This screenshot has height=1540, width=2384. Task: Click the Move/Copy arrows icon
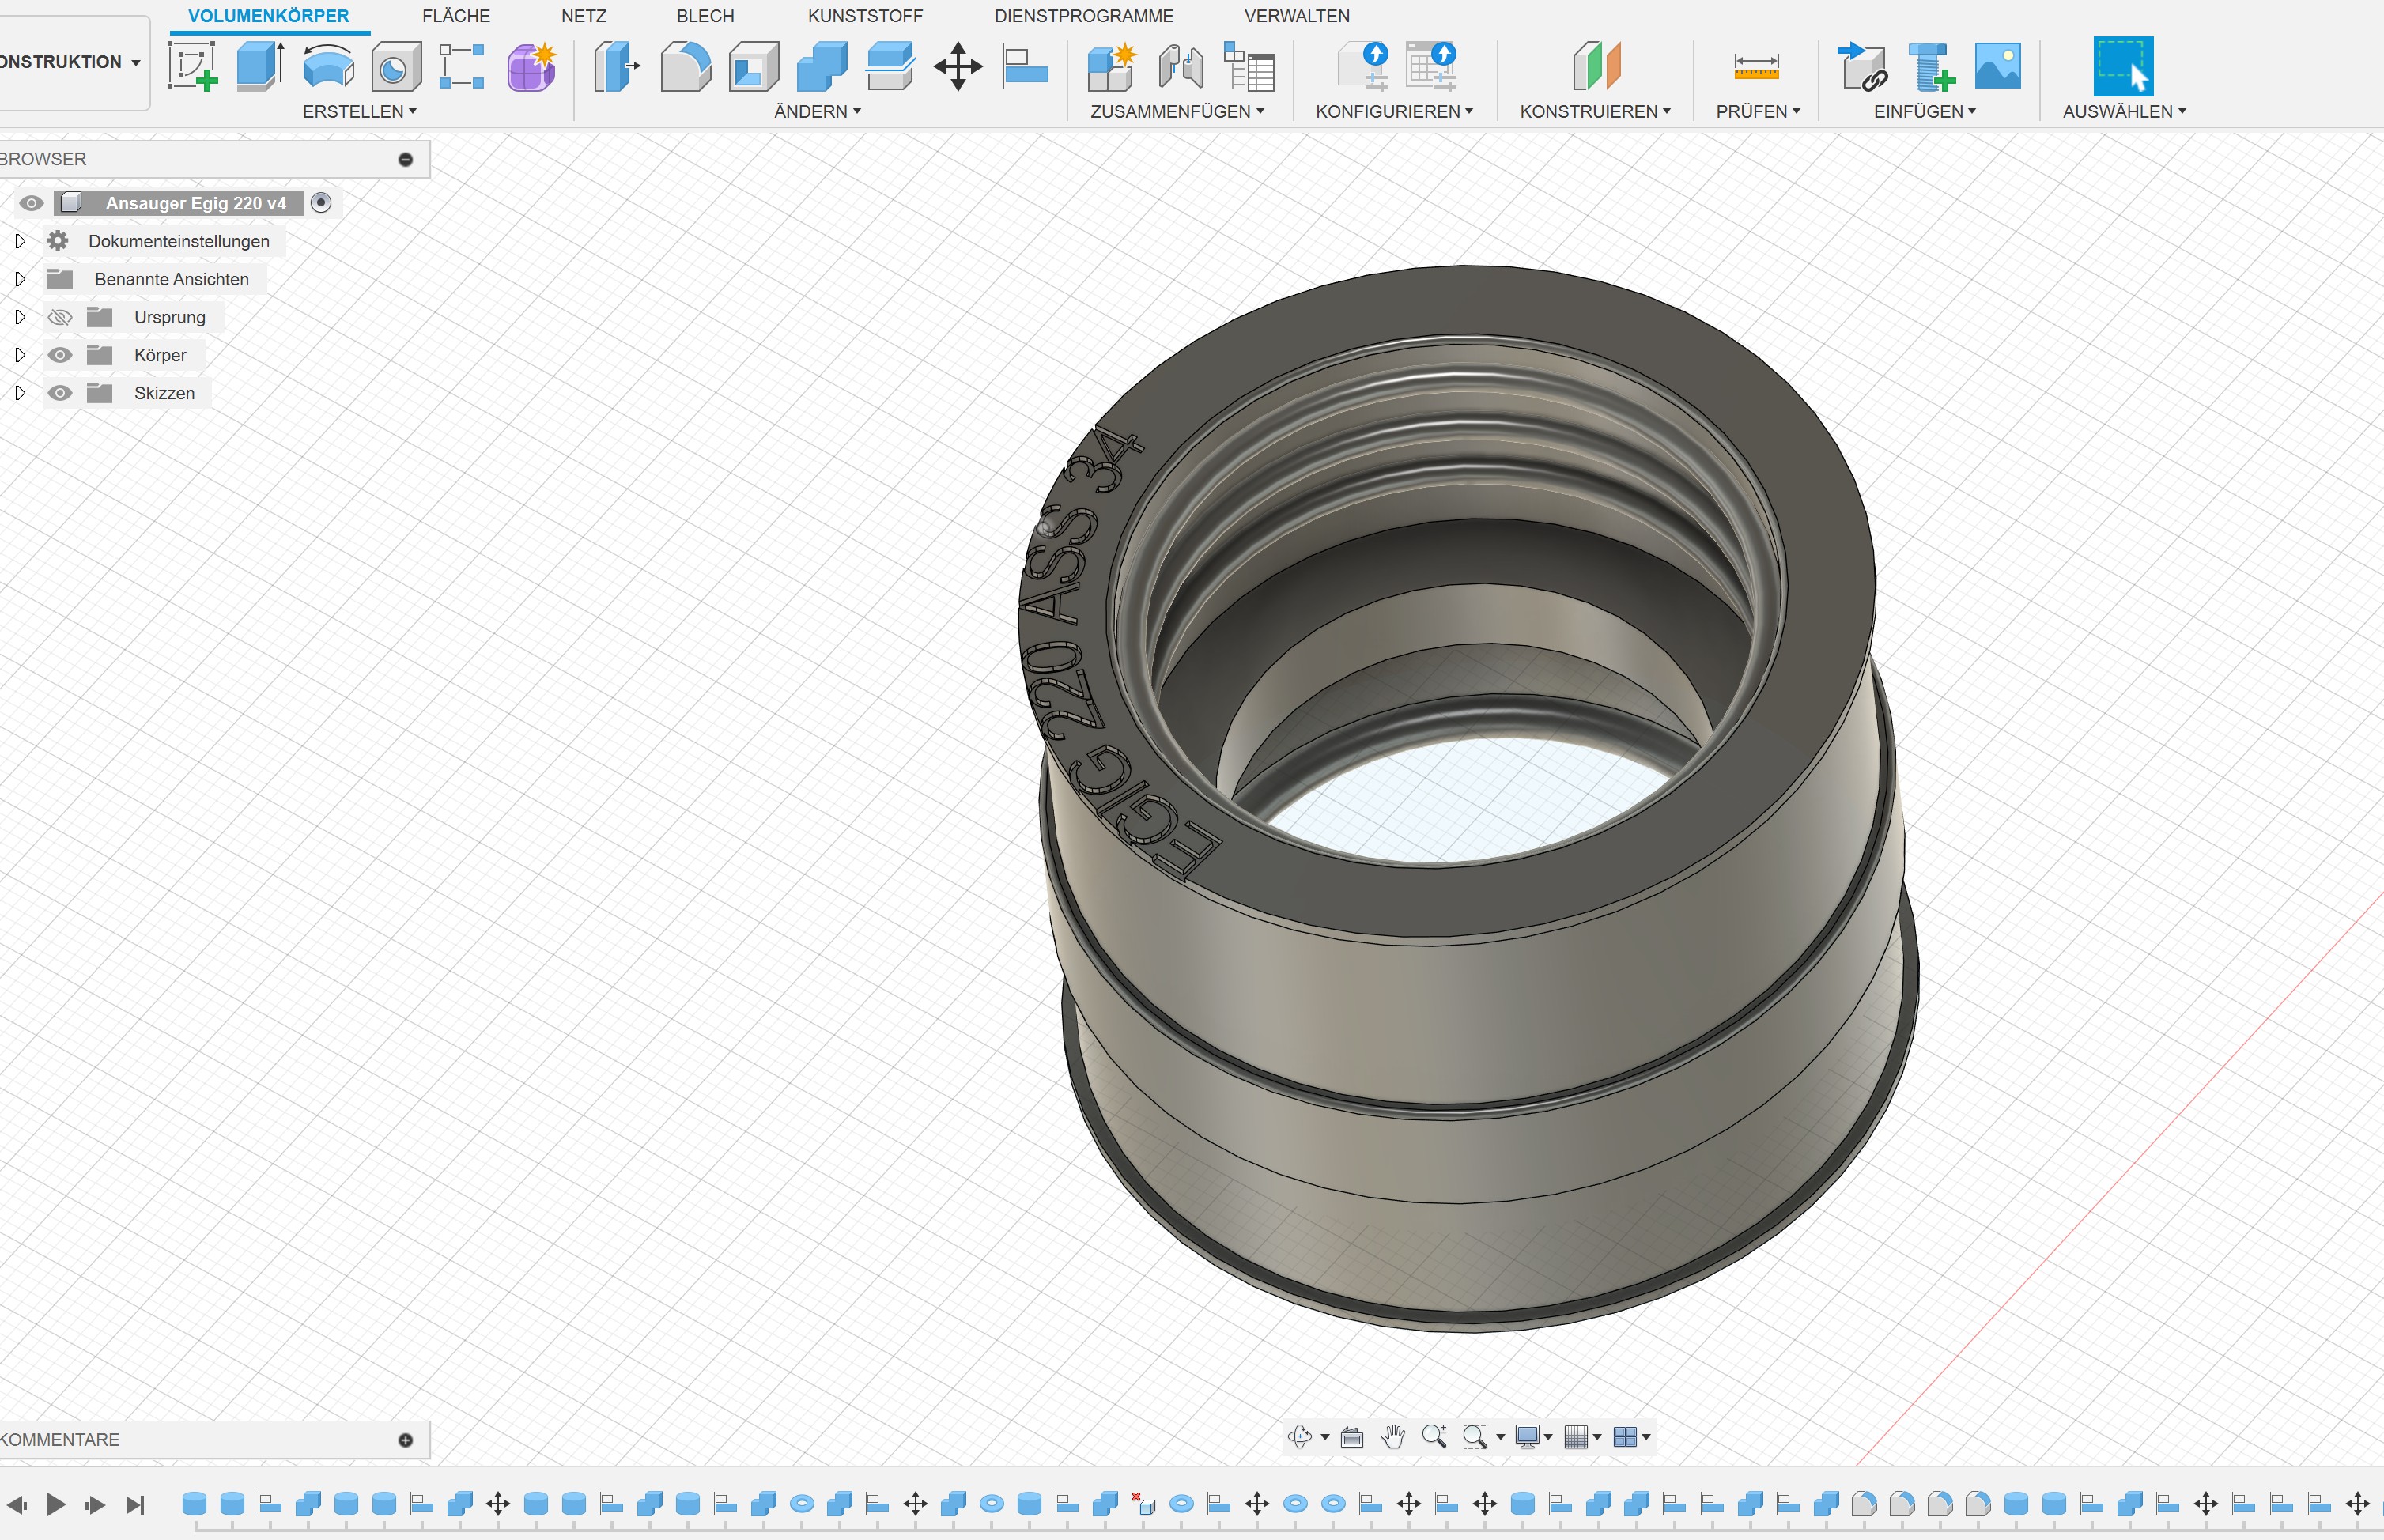(957, 66)
